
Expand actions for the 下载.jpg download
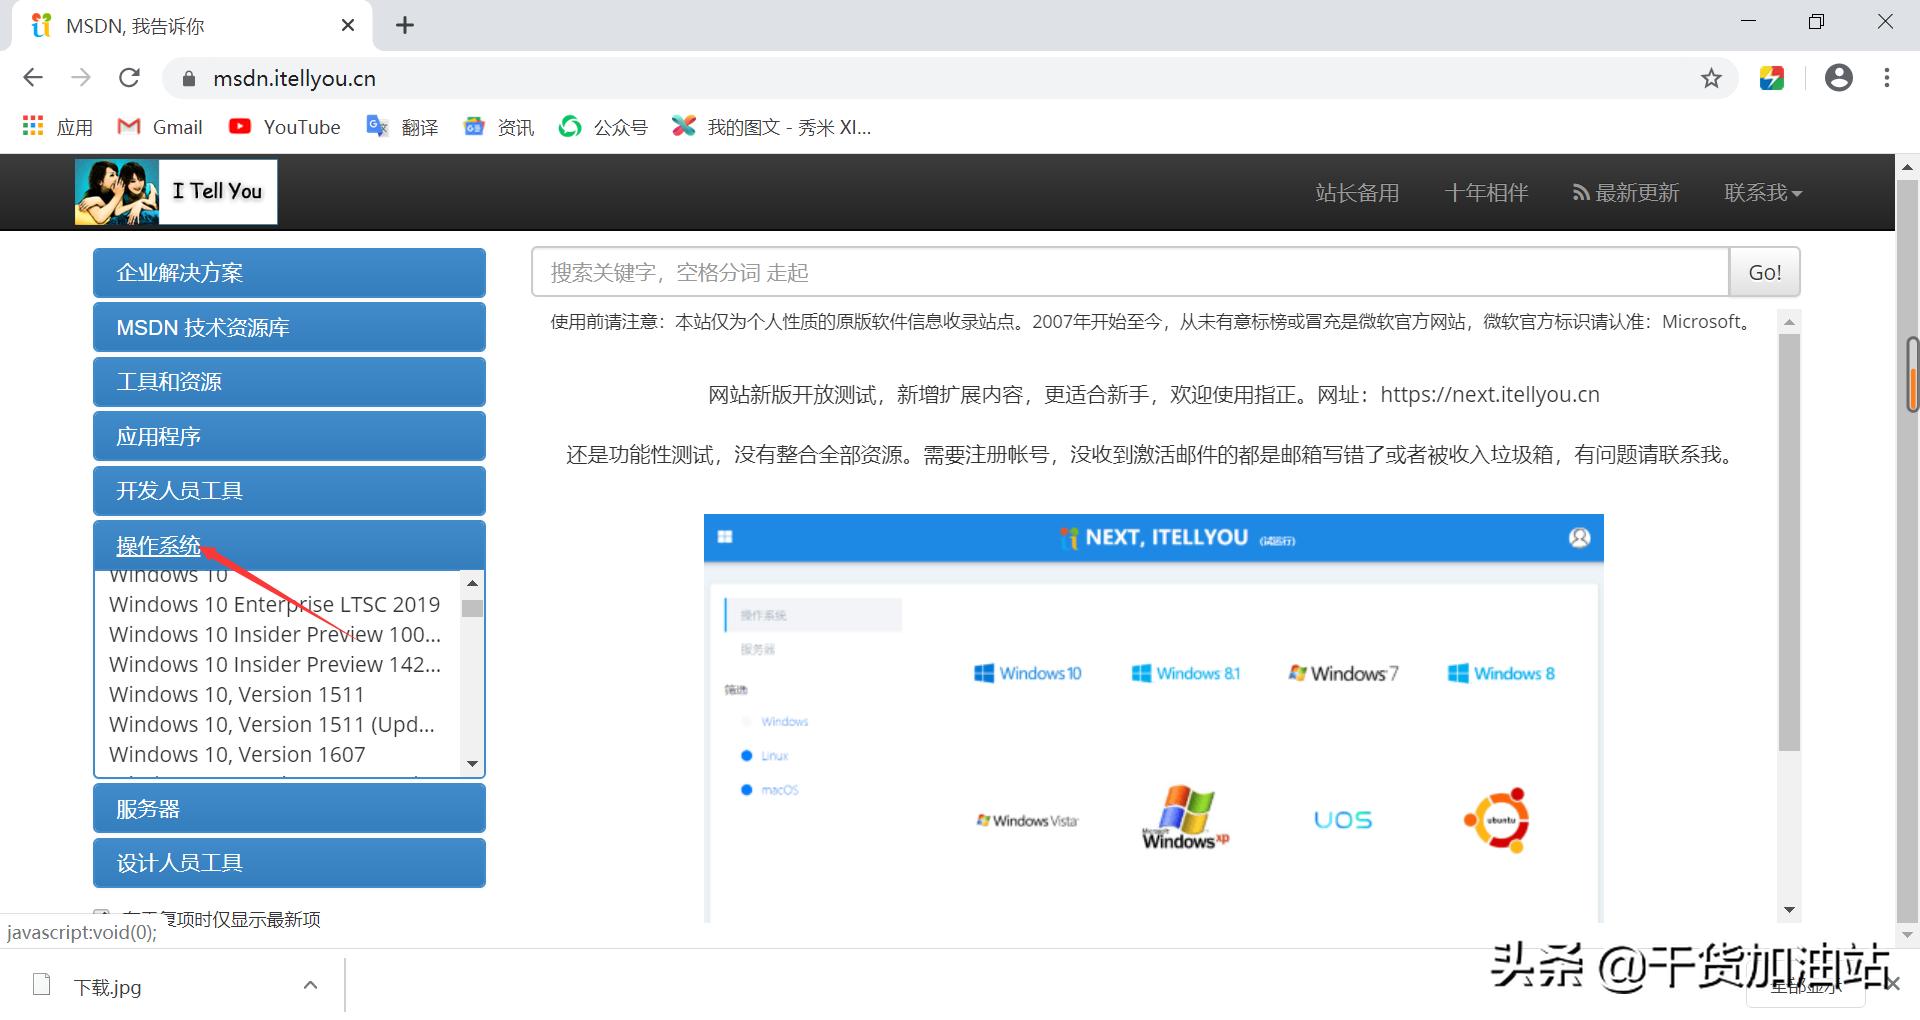click(310, 985)
